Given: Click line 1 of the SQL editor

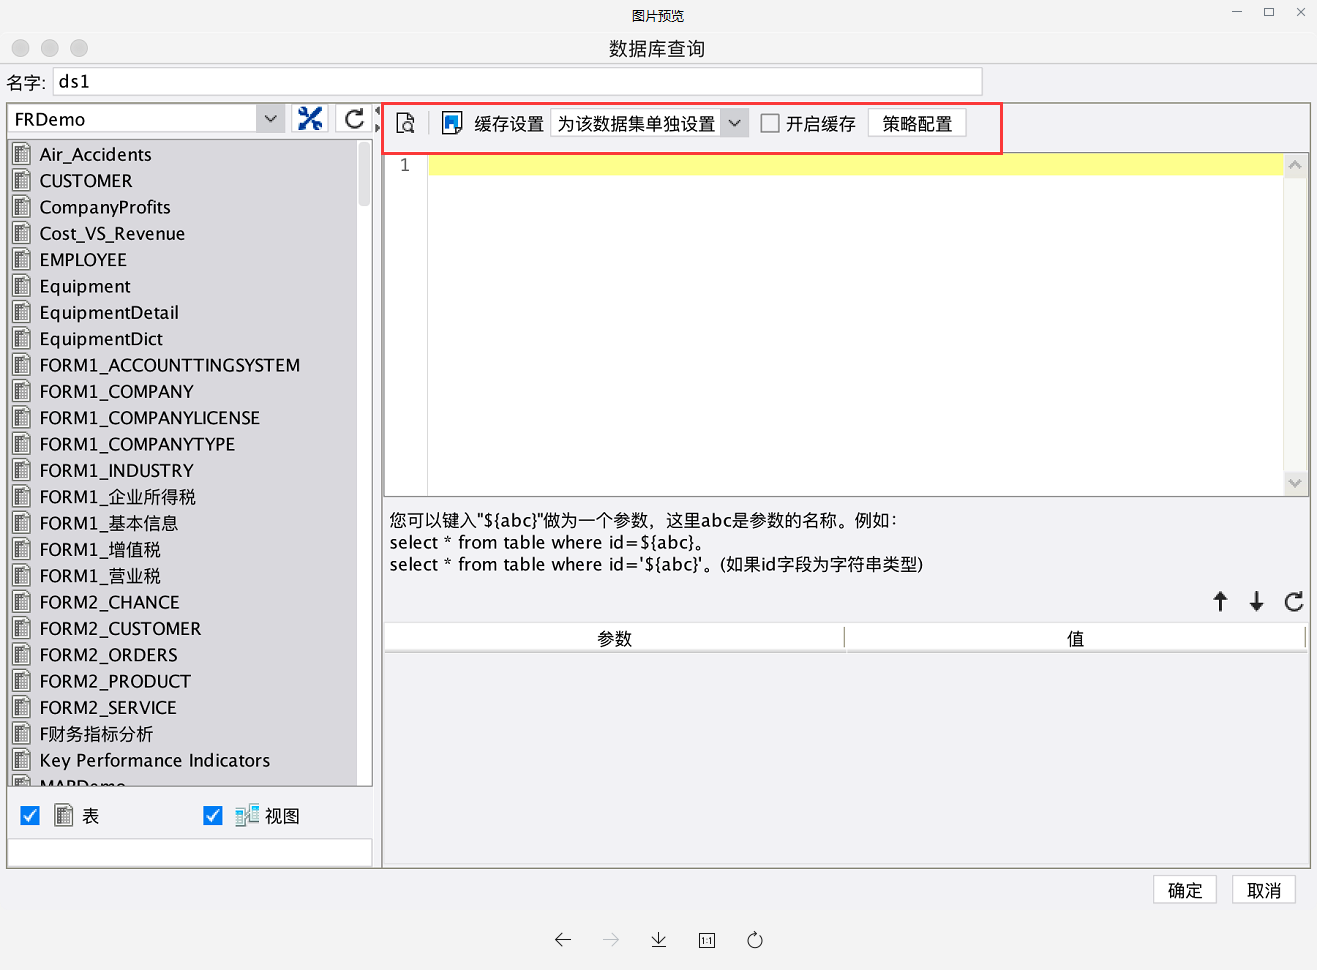Looking at the screenshot, I should pos(855,165).
